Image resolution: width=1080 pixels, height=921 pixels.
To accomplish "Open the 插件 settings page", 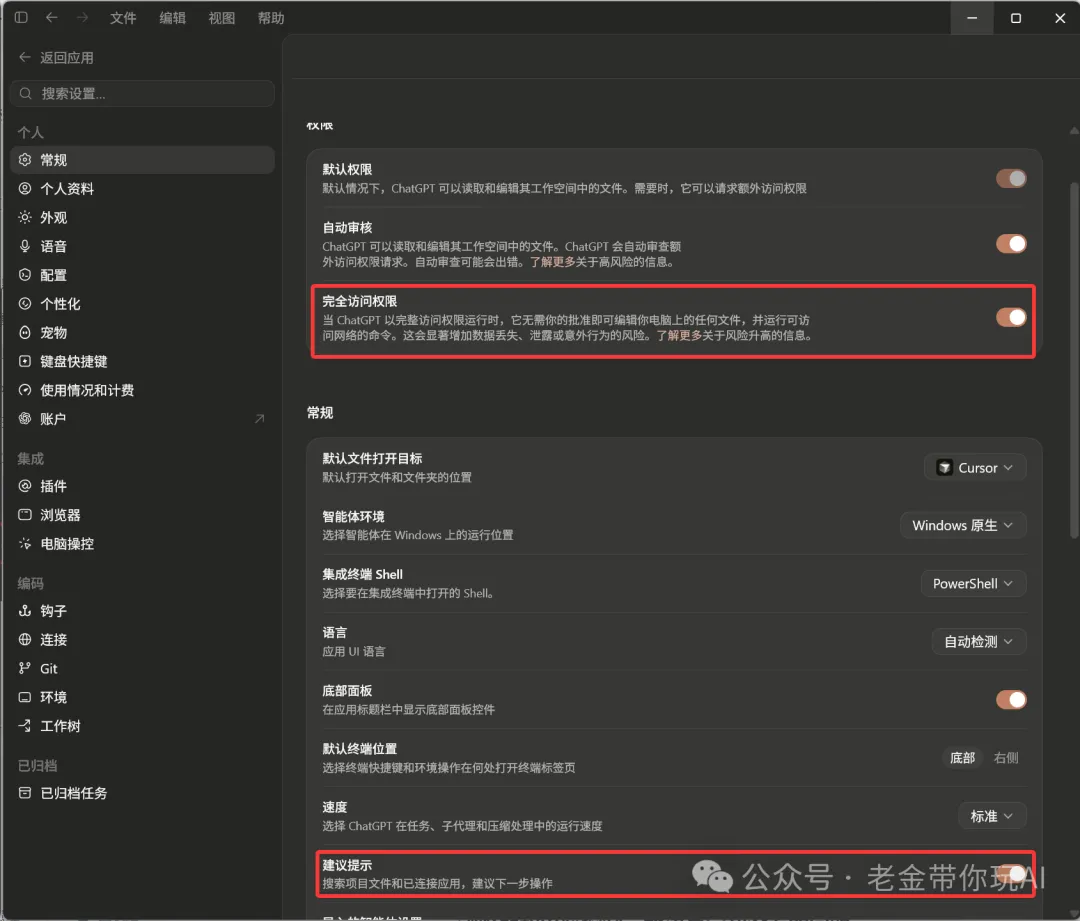I will point(143,486).
